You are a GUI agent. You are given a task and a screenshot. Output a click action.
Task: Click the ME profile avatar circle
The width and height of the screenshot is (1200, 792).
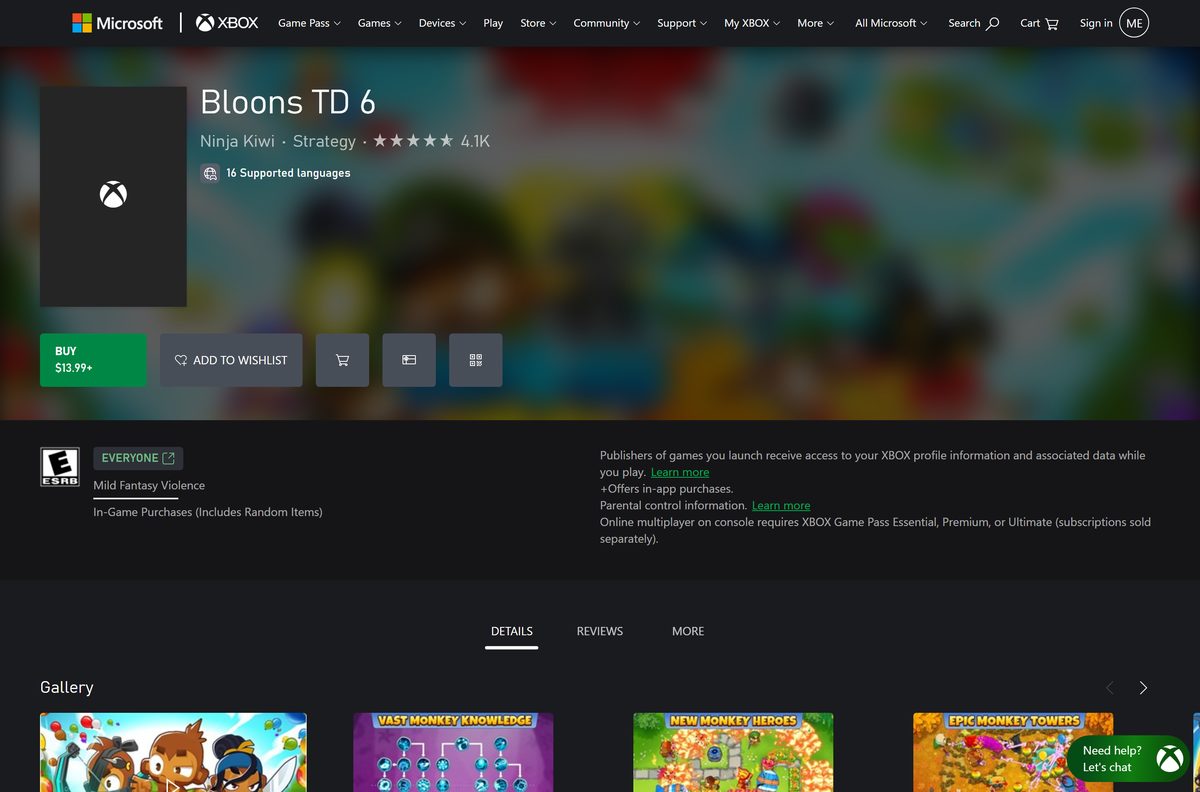click(1134, 23)
